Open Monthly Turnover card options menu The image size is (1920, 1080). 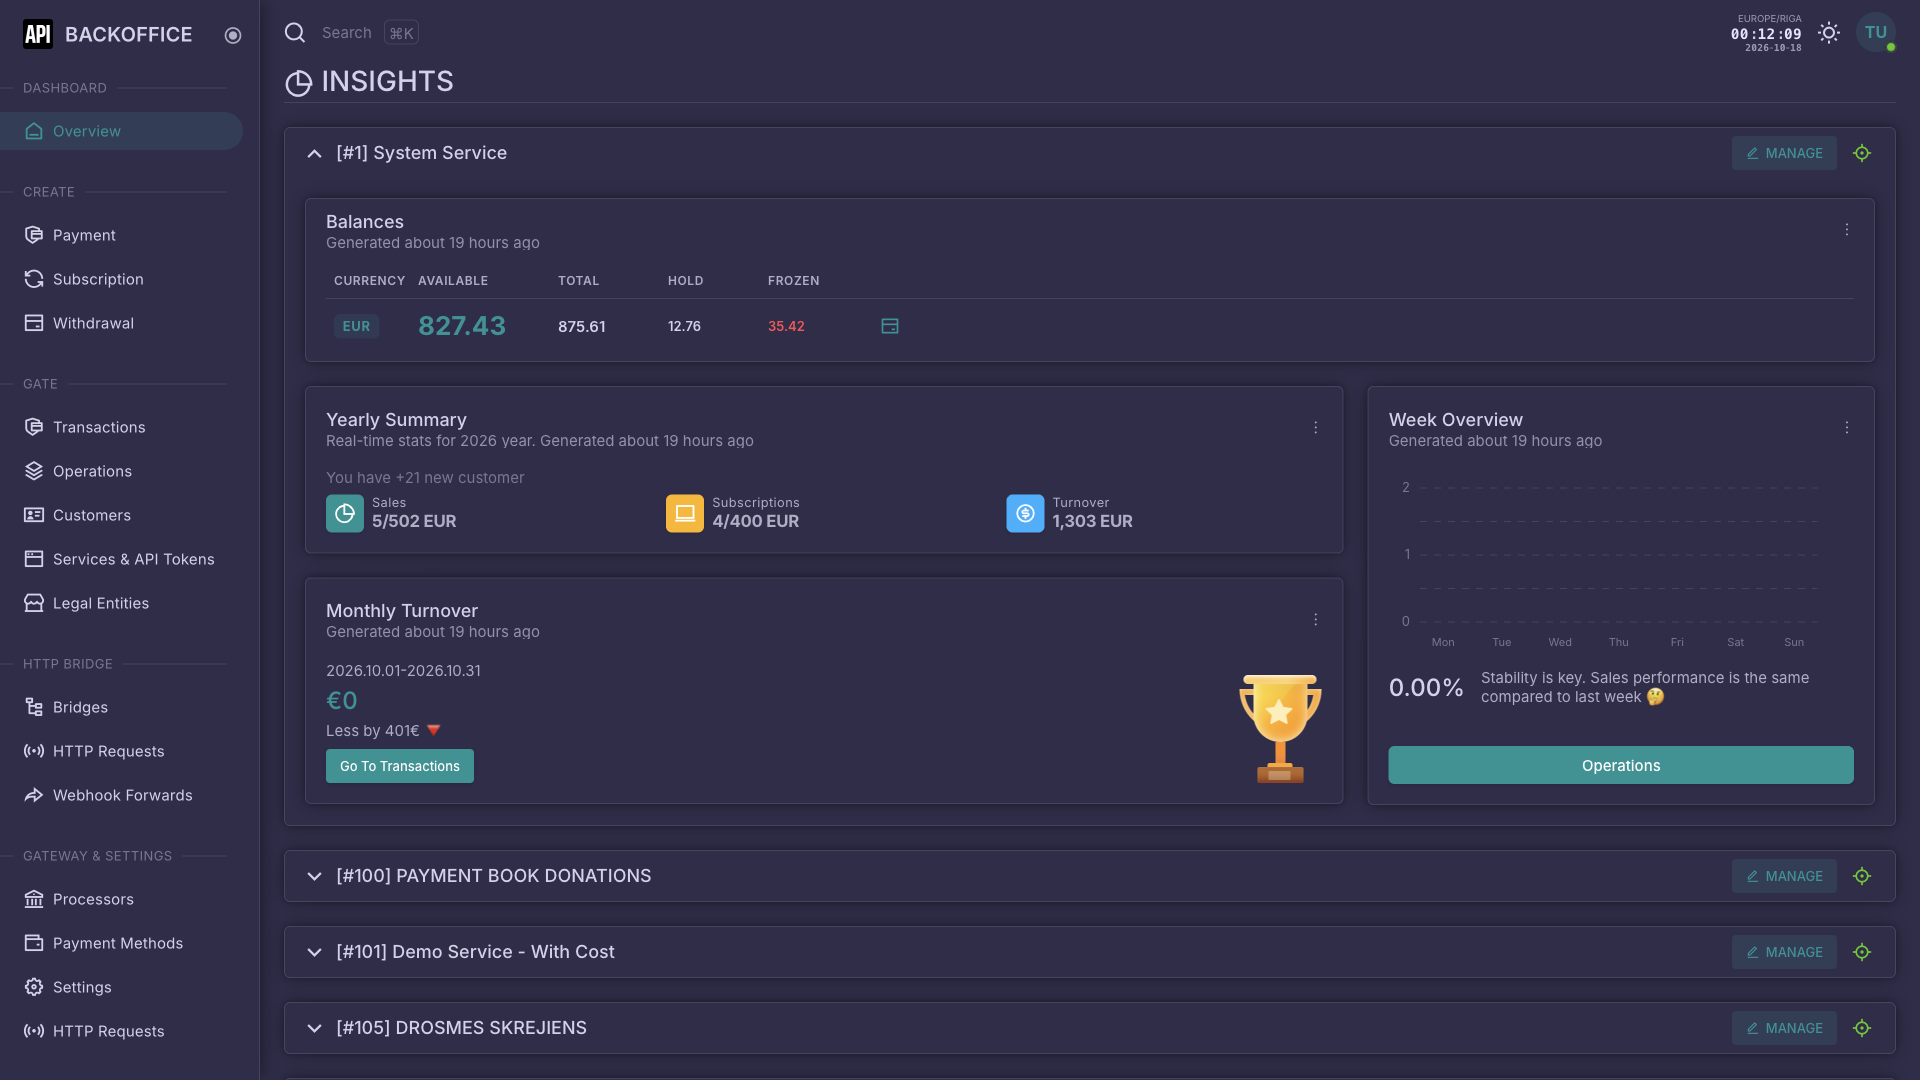pos(1316,620)
